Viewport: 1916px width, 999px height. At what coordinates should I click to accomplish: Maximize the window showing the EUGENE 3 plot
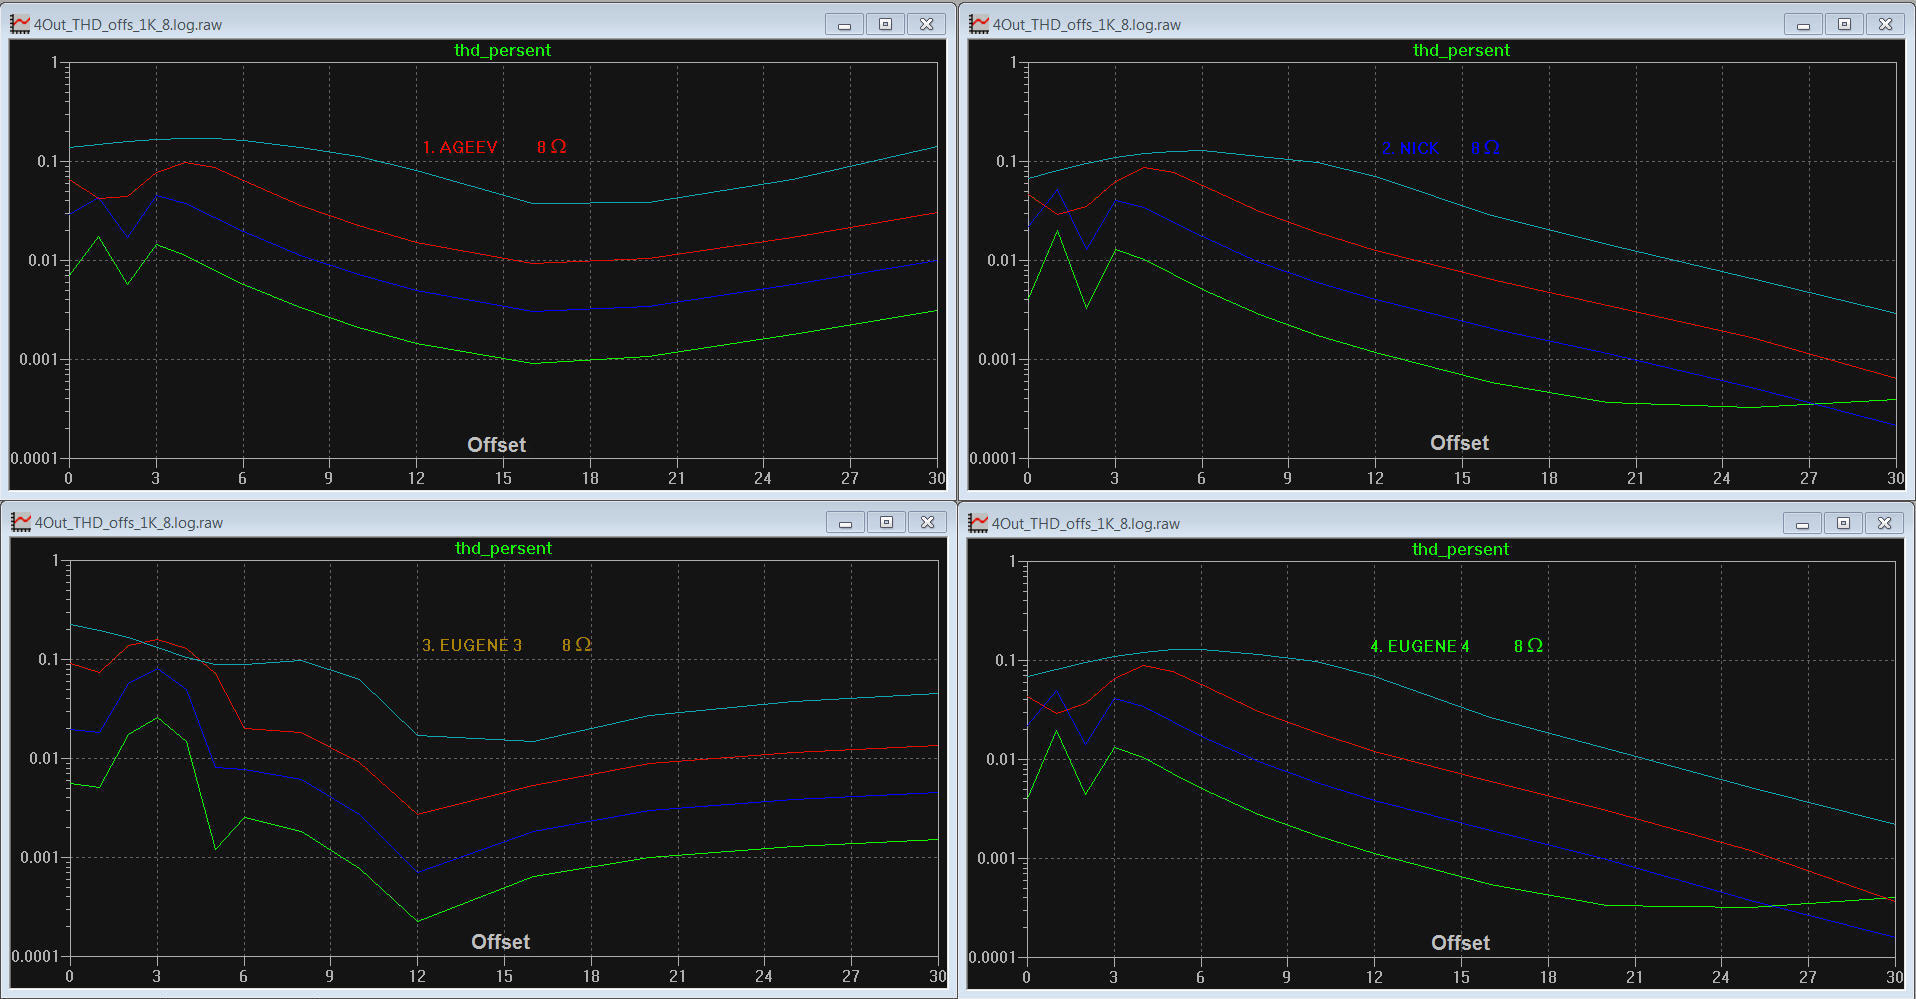pos(886,522)
